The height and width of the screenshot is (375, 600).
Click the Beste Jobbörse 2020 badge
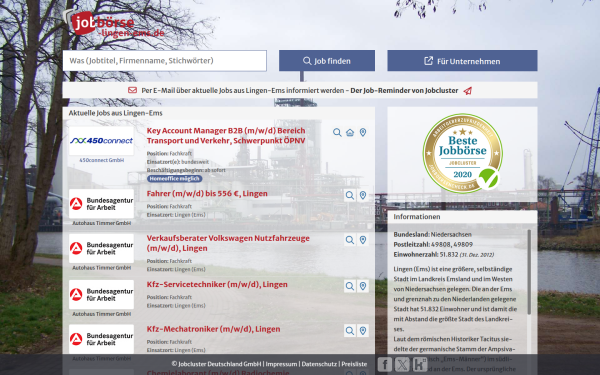tap(463, 153)
